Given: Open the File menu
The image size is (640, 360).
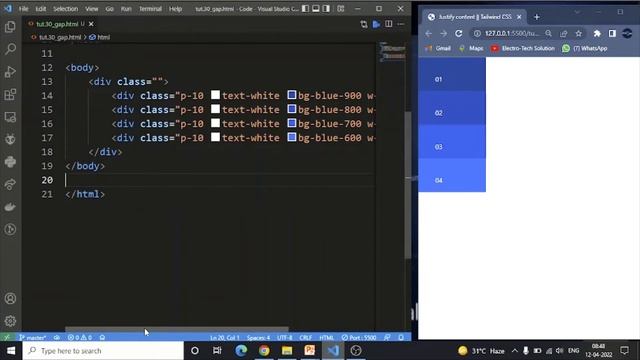Looking at the screenshot, I should click(x=24, y=9).
